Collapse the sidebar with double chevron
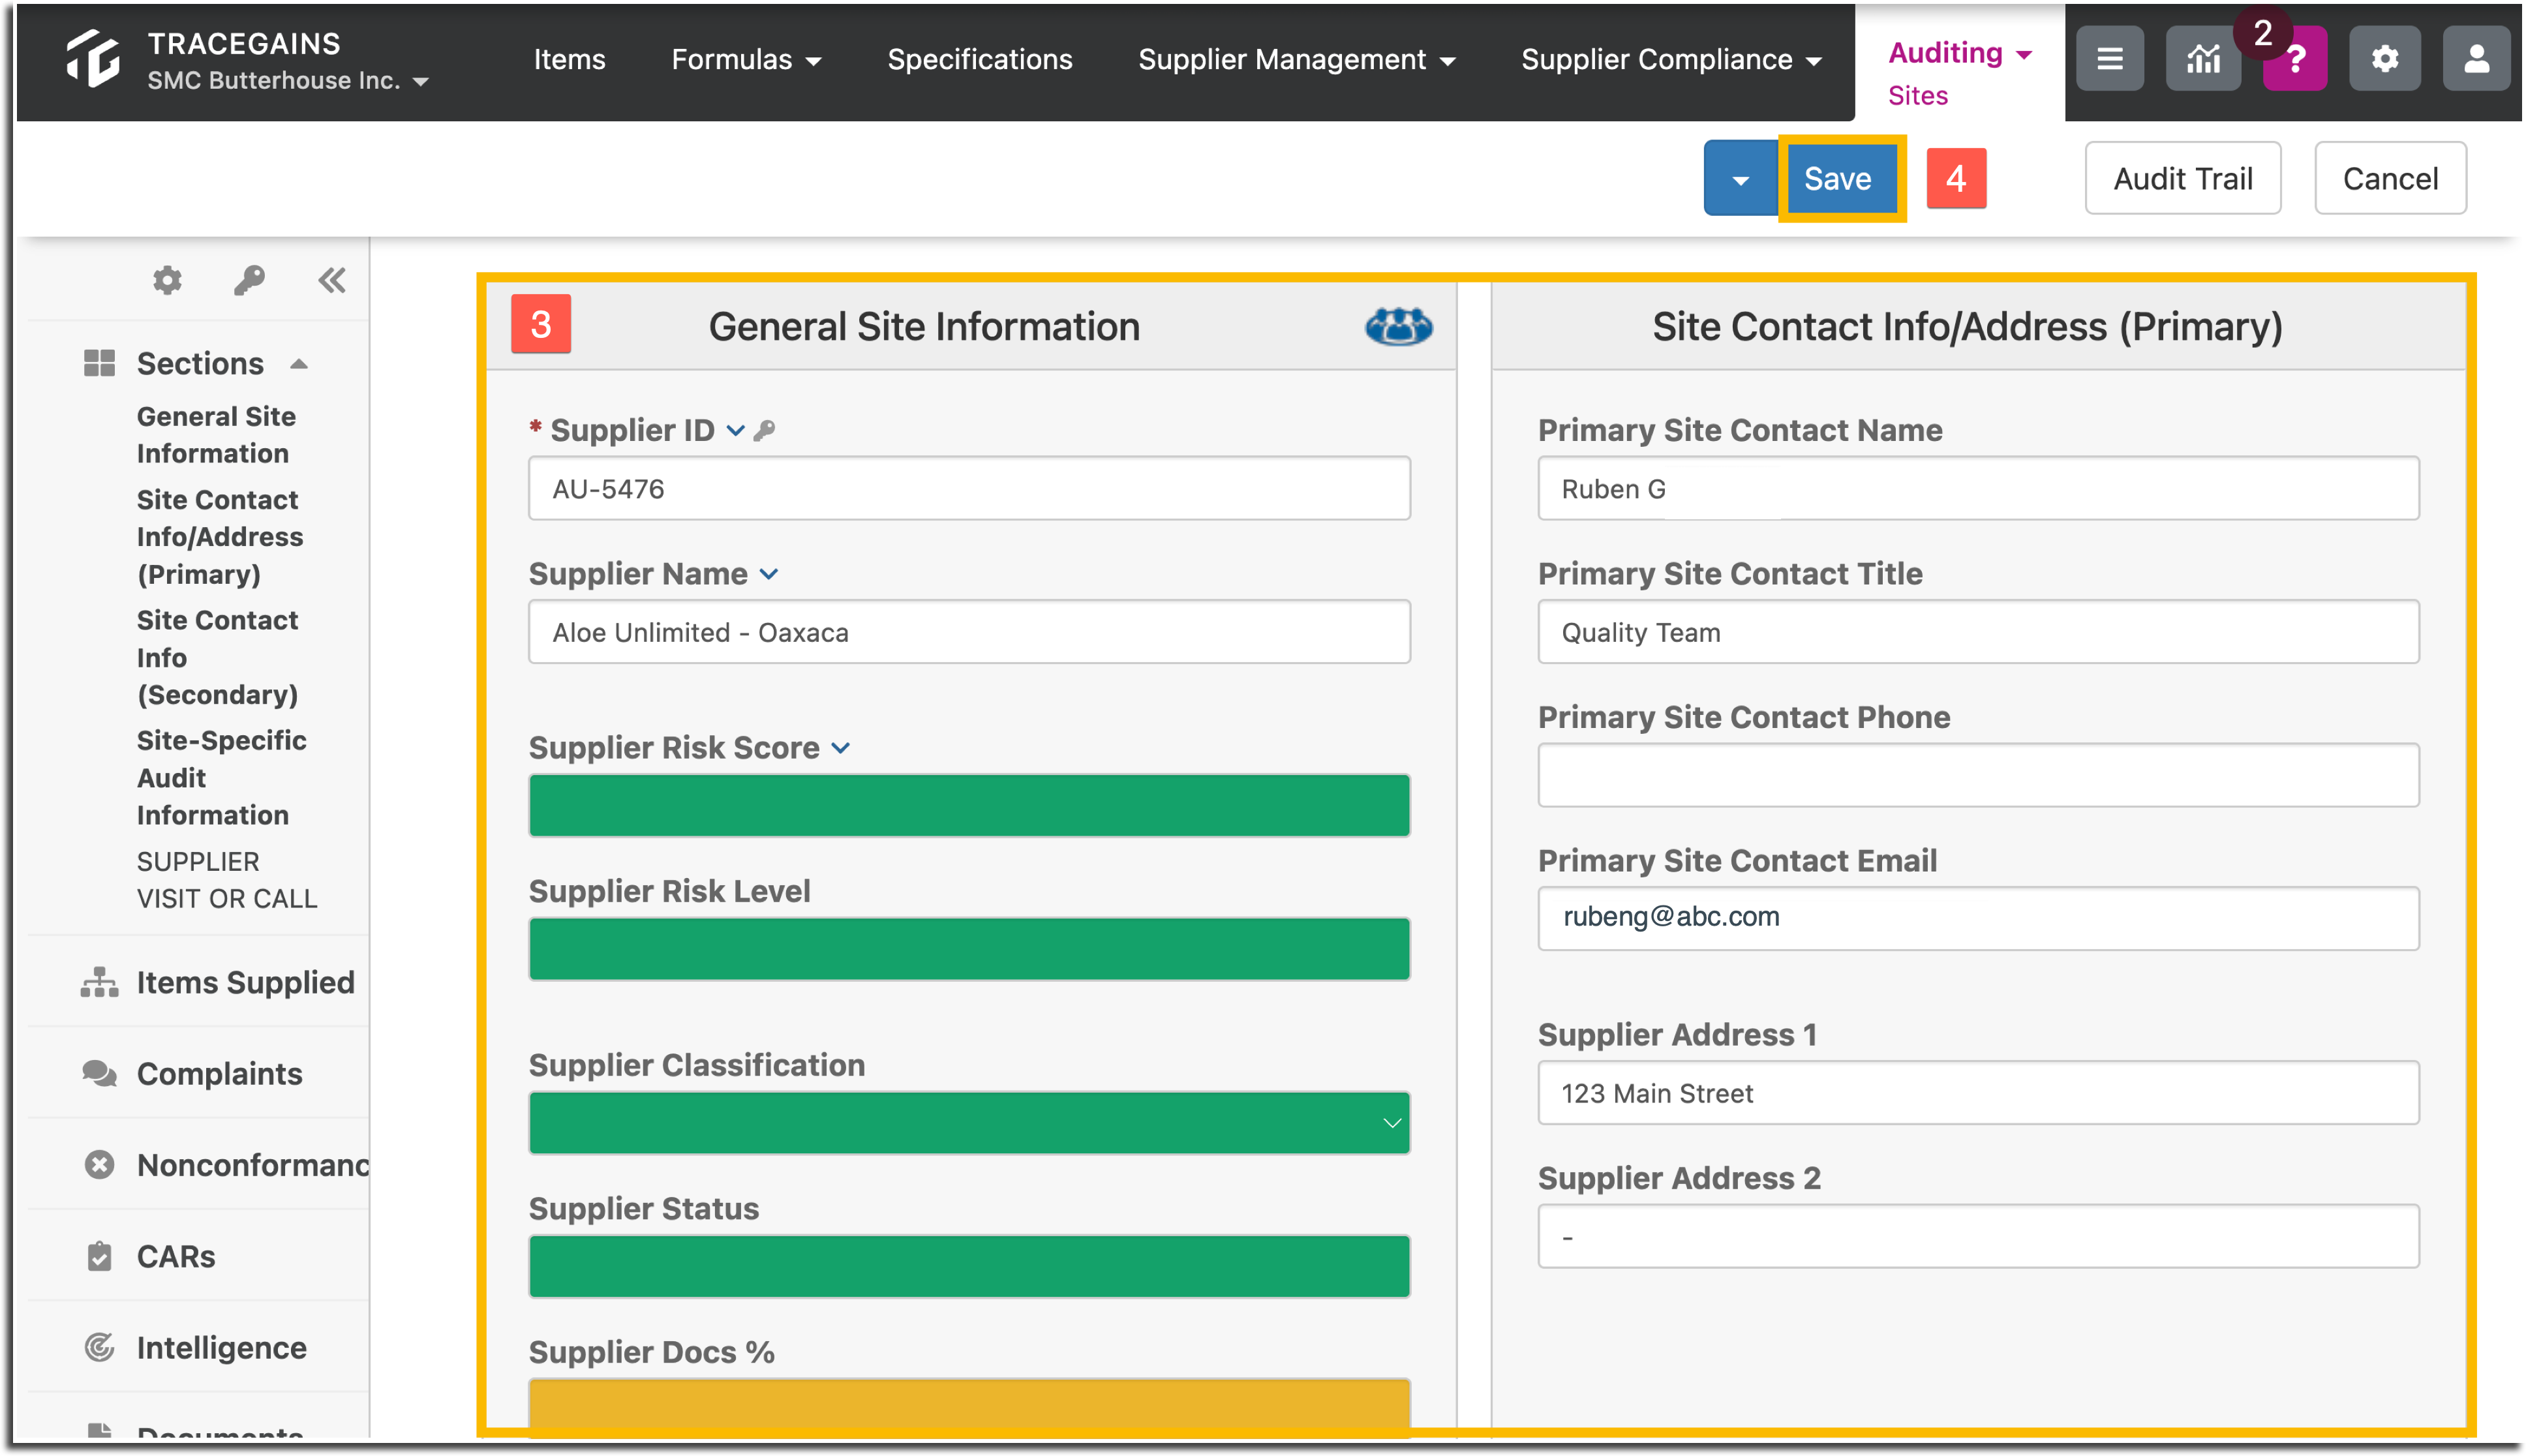Image resolution: width=2526 pixels, height=1456 pixels. 332,280
